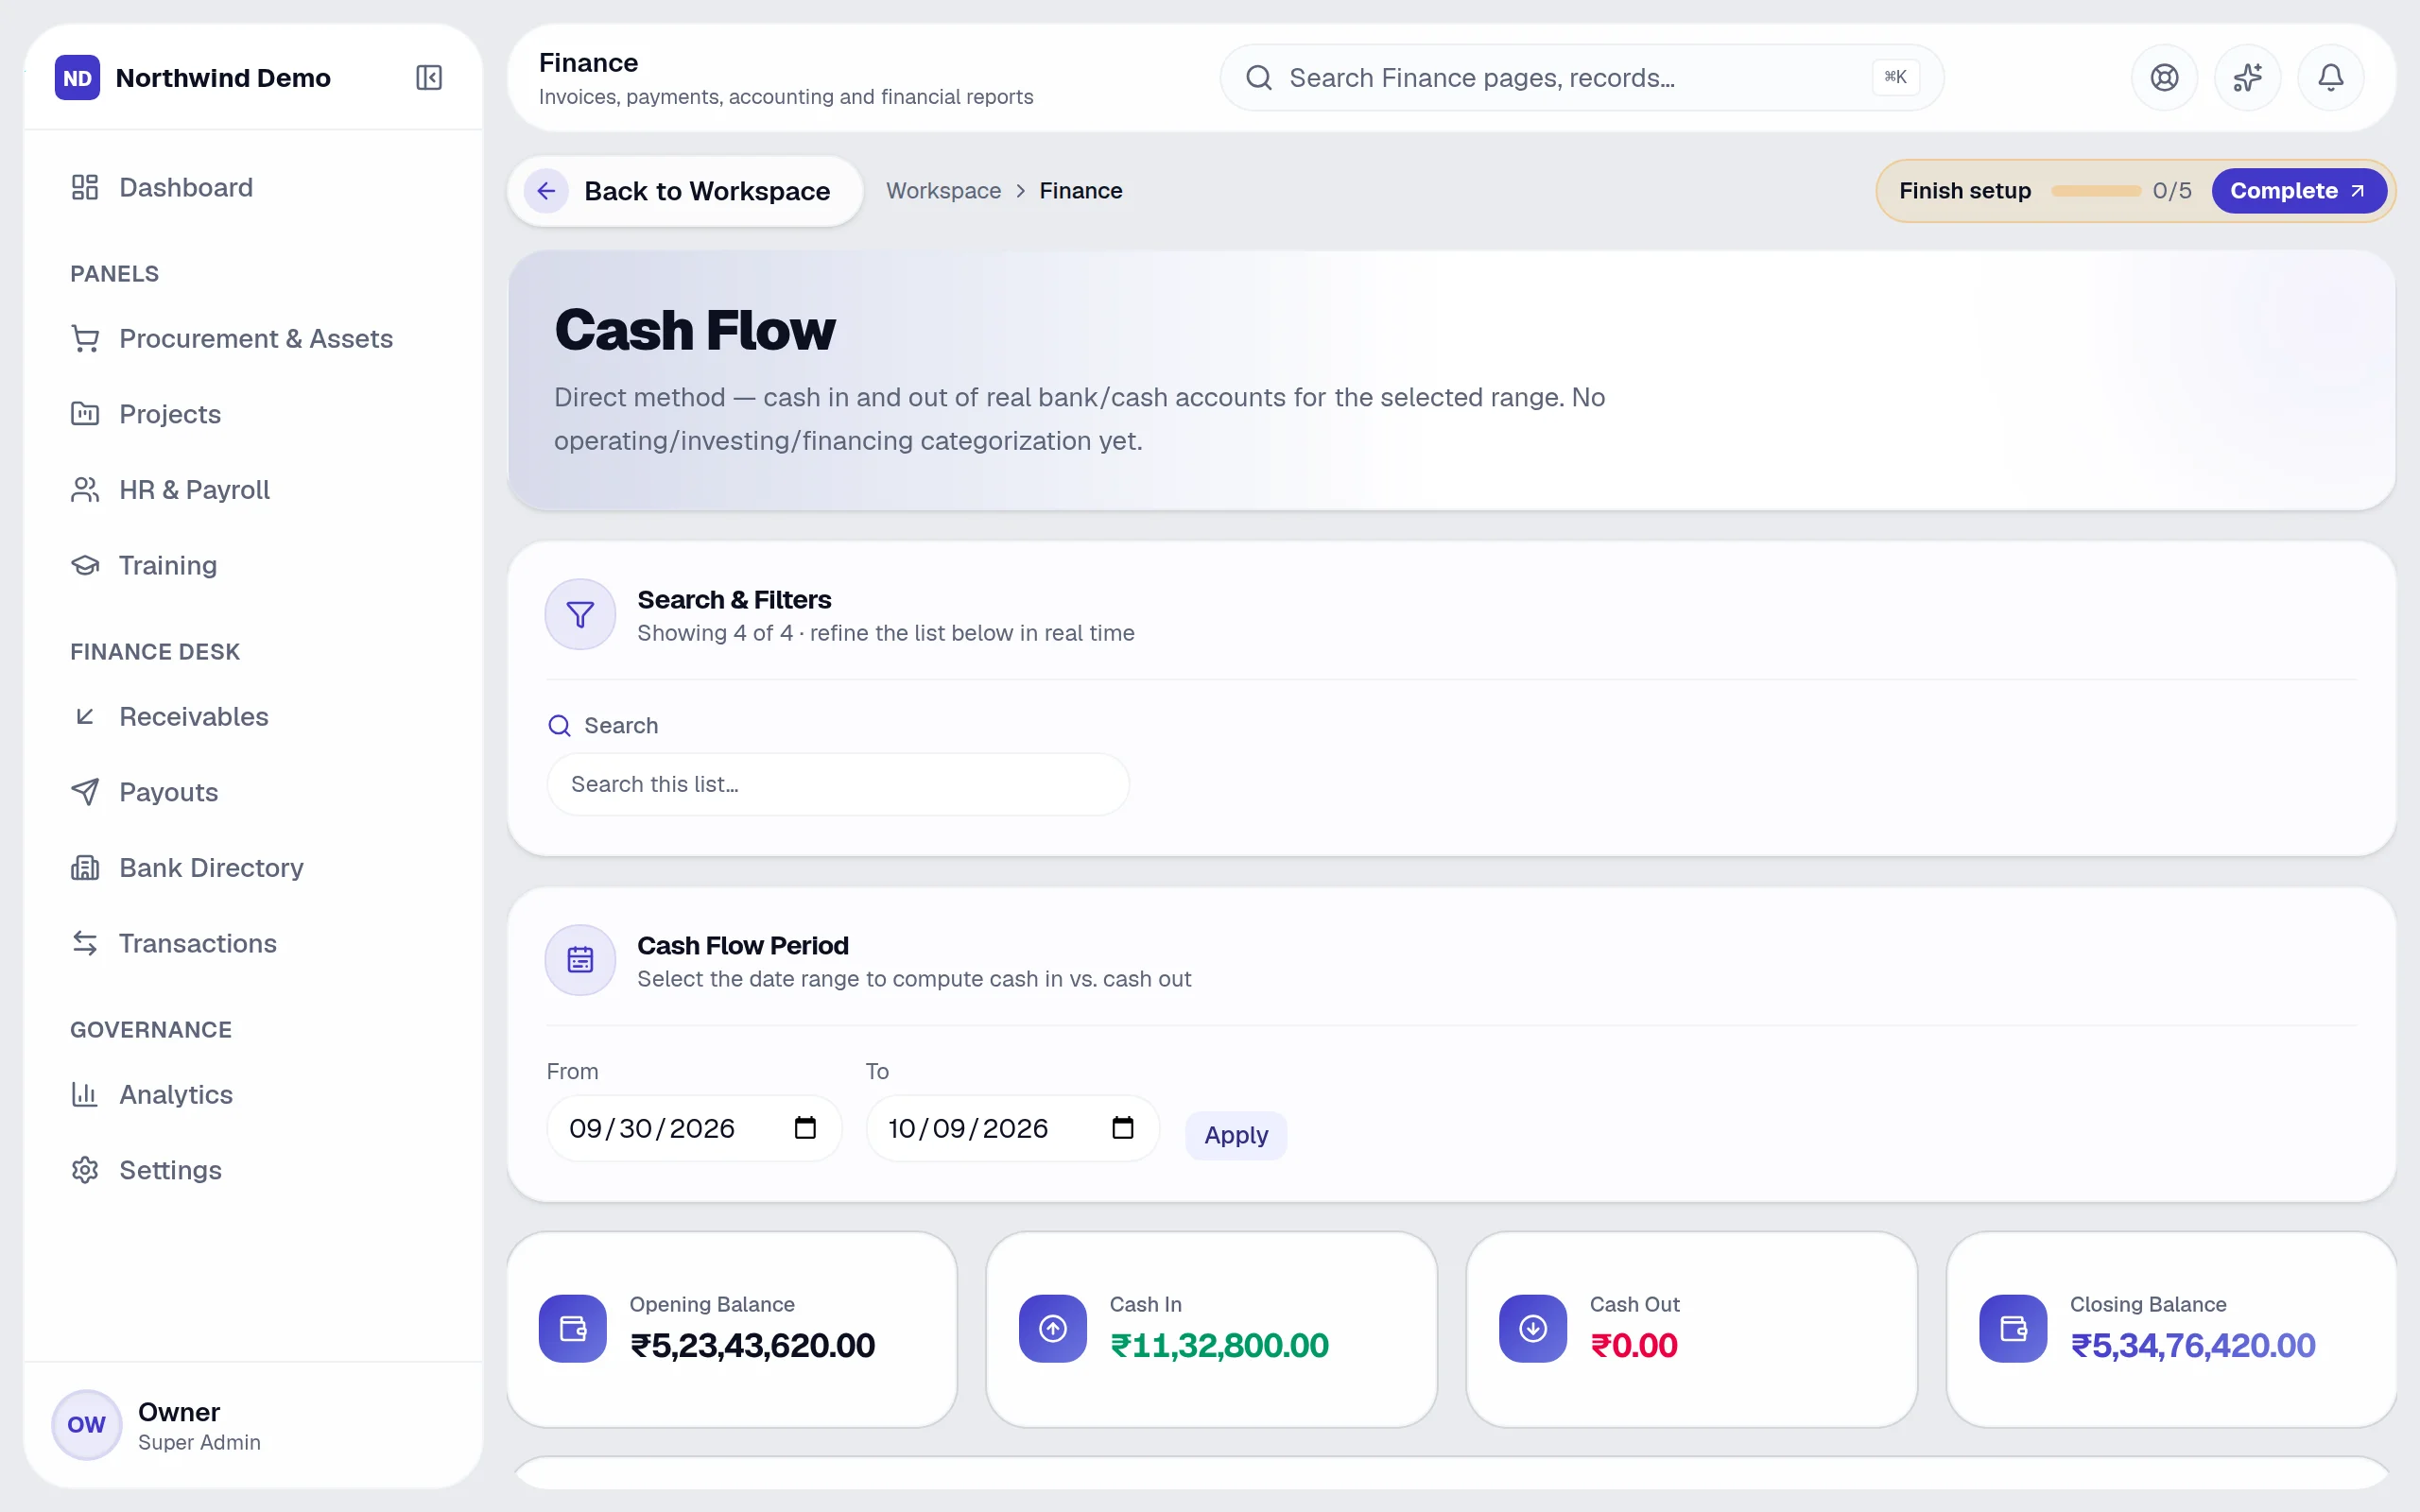Click the Opening Balance wallet icon
Viewport: 2420px width, 1512px height.
click(x=573, y=1328)
